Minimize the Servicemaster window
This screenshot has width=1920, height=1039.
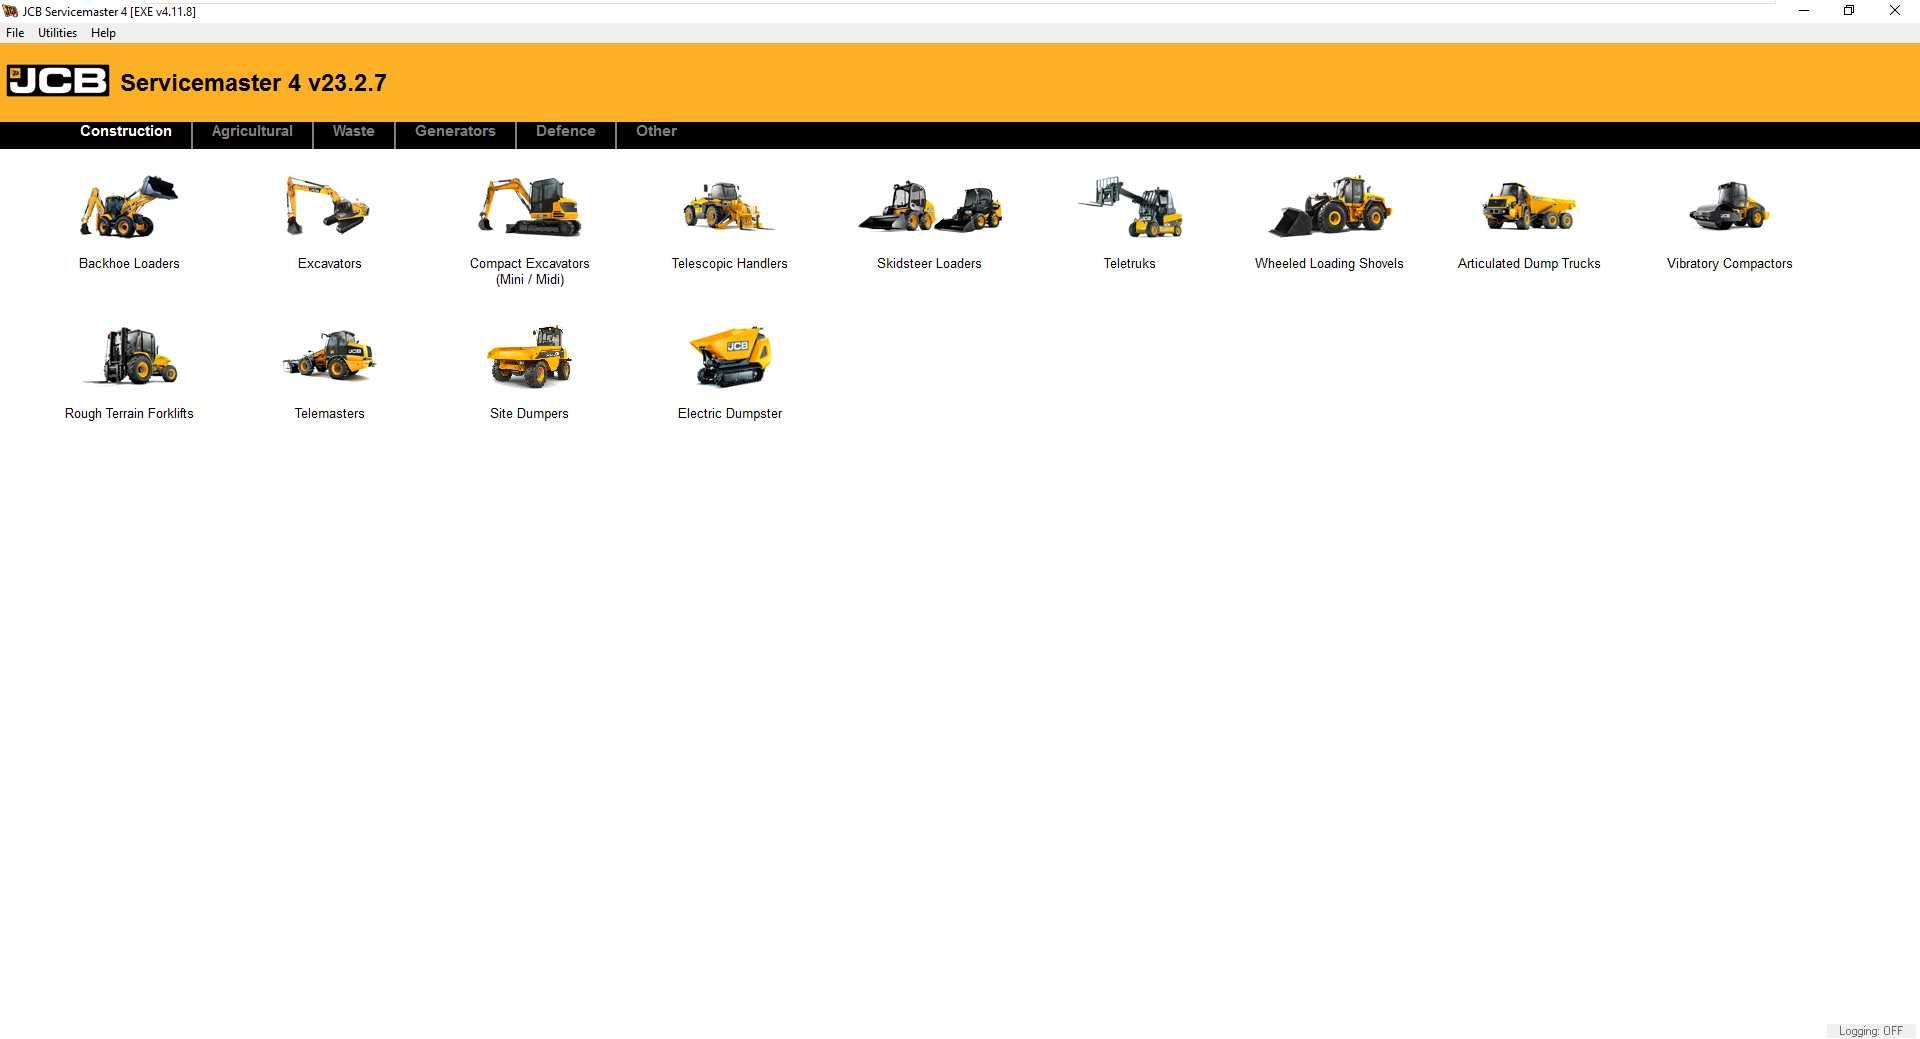(x=1804, y=11)
